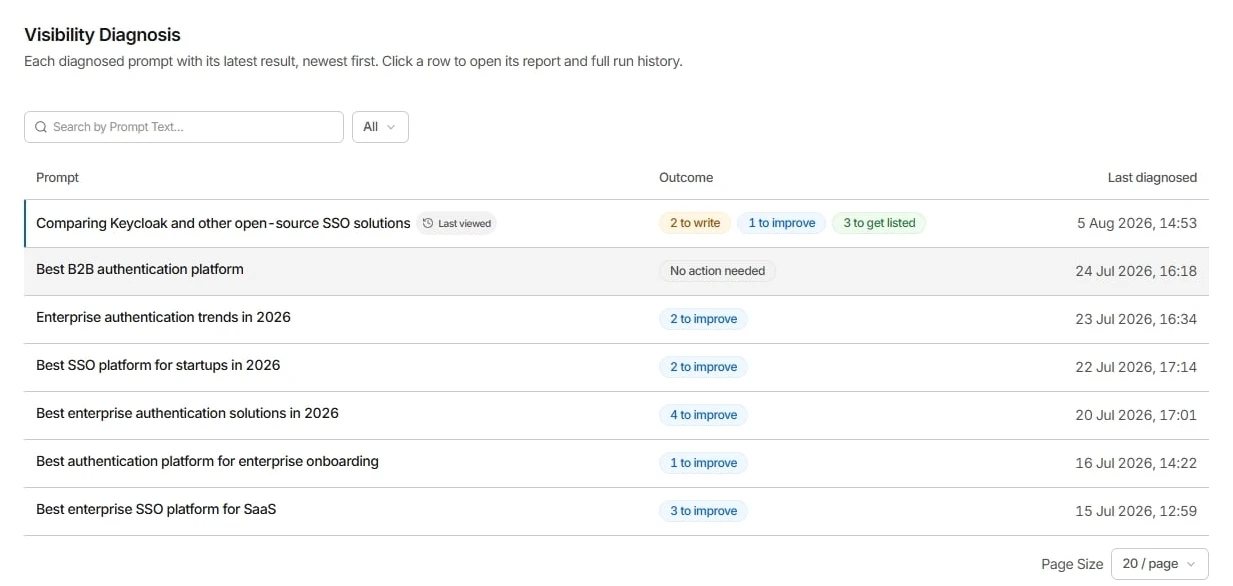Click the 1 to improve badge in onboarding row
1233x586 pixels.
click(703, 463)
